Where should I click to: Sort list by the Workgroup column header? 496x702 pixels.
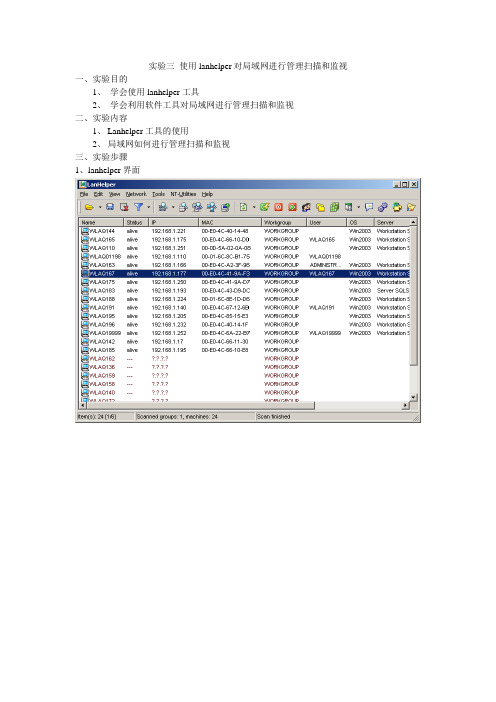pos(284,223)
